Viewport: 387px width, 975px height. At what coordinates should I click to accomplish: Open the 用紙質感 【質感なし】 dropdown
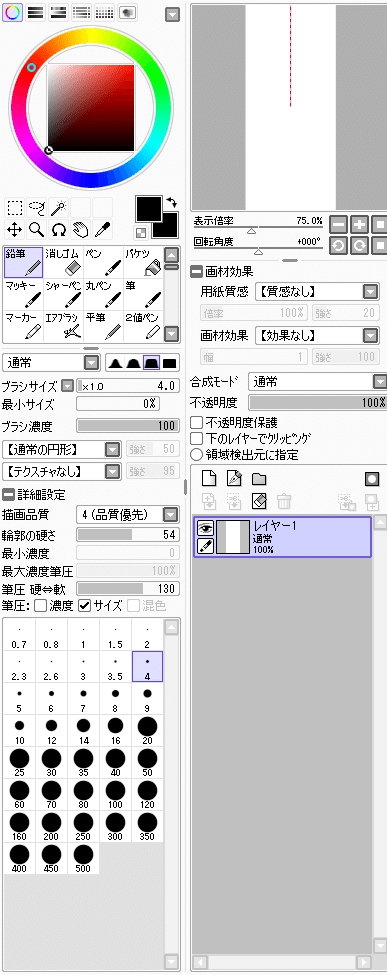(x=371, y=292)
